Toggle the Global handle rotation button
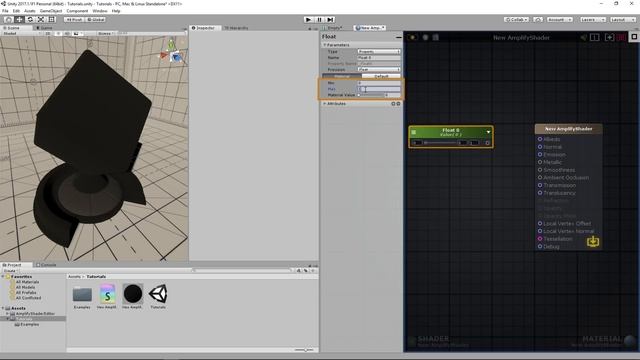The width and height of the screenshot is (640, 360). [x=96, y=20]
